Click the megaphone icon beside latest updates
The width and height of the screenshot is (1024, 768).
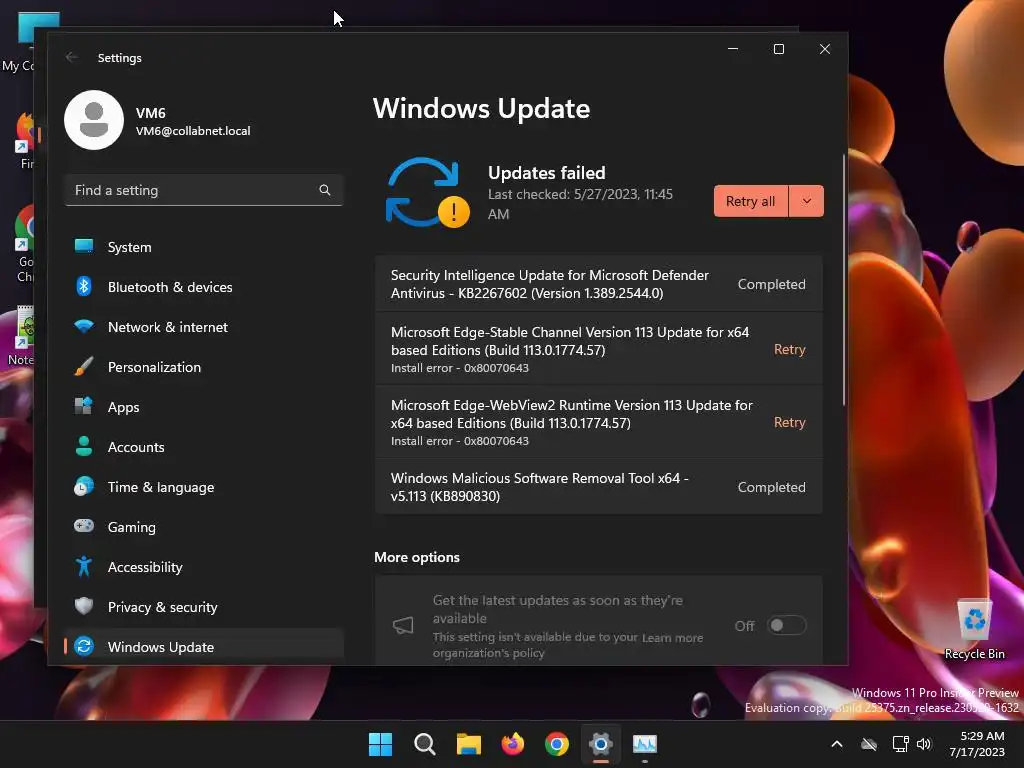coord(403,626)
